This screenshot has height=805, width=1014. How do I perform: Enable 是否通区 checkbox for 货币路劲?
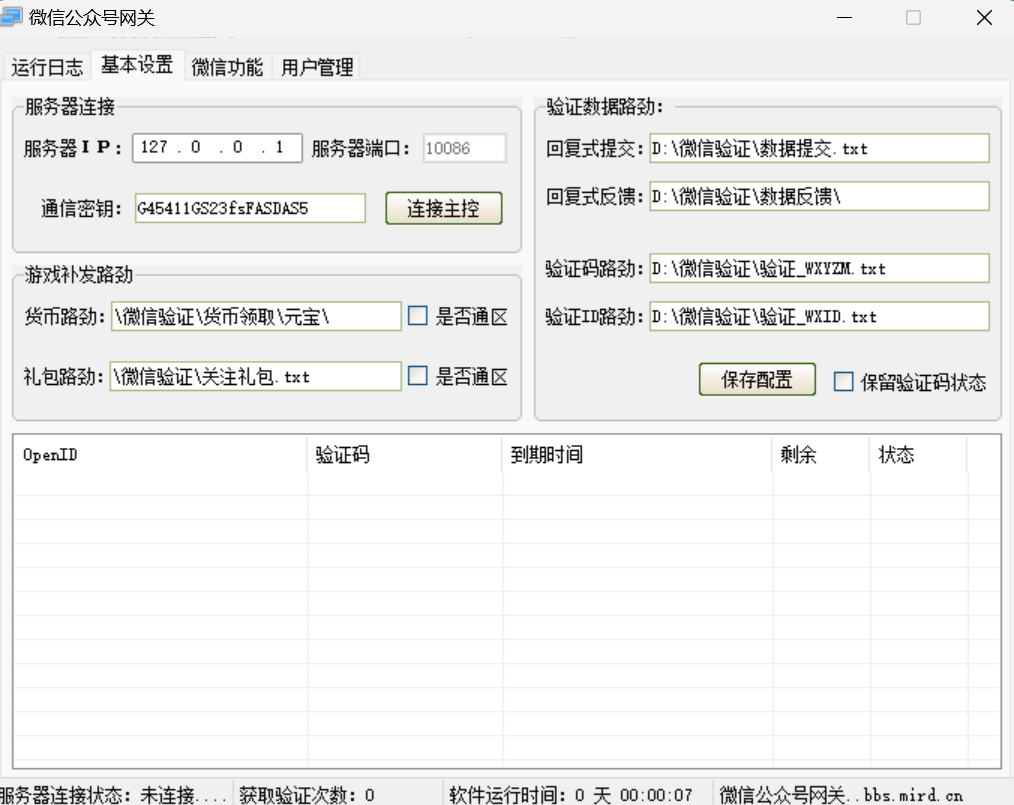pos(418,316)
